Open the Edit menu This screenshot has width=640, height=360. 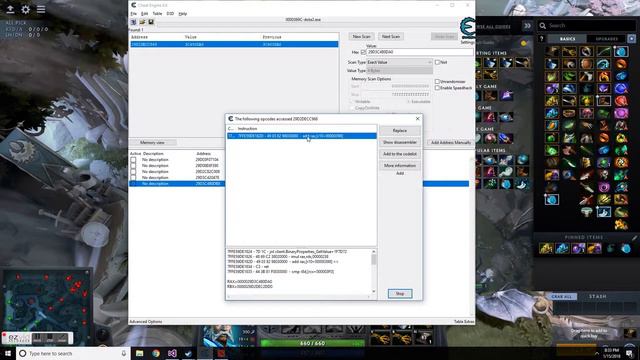coord(144,14)
